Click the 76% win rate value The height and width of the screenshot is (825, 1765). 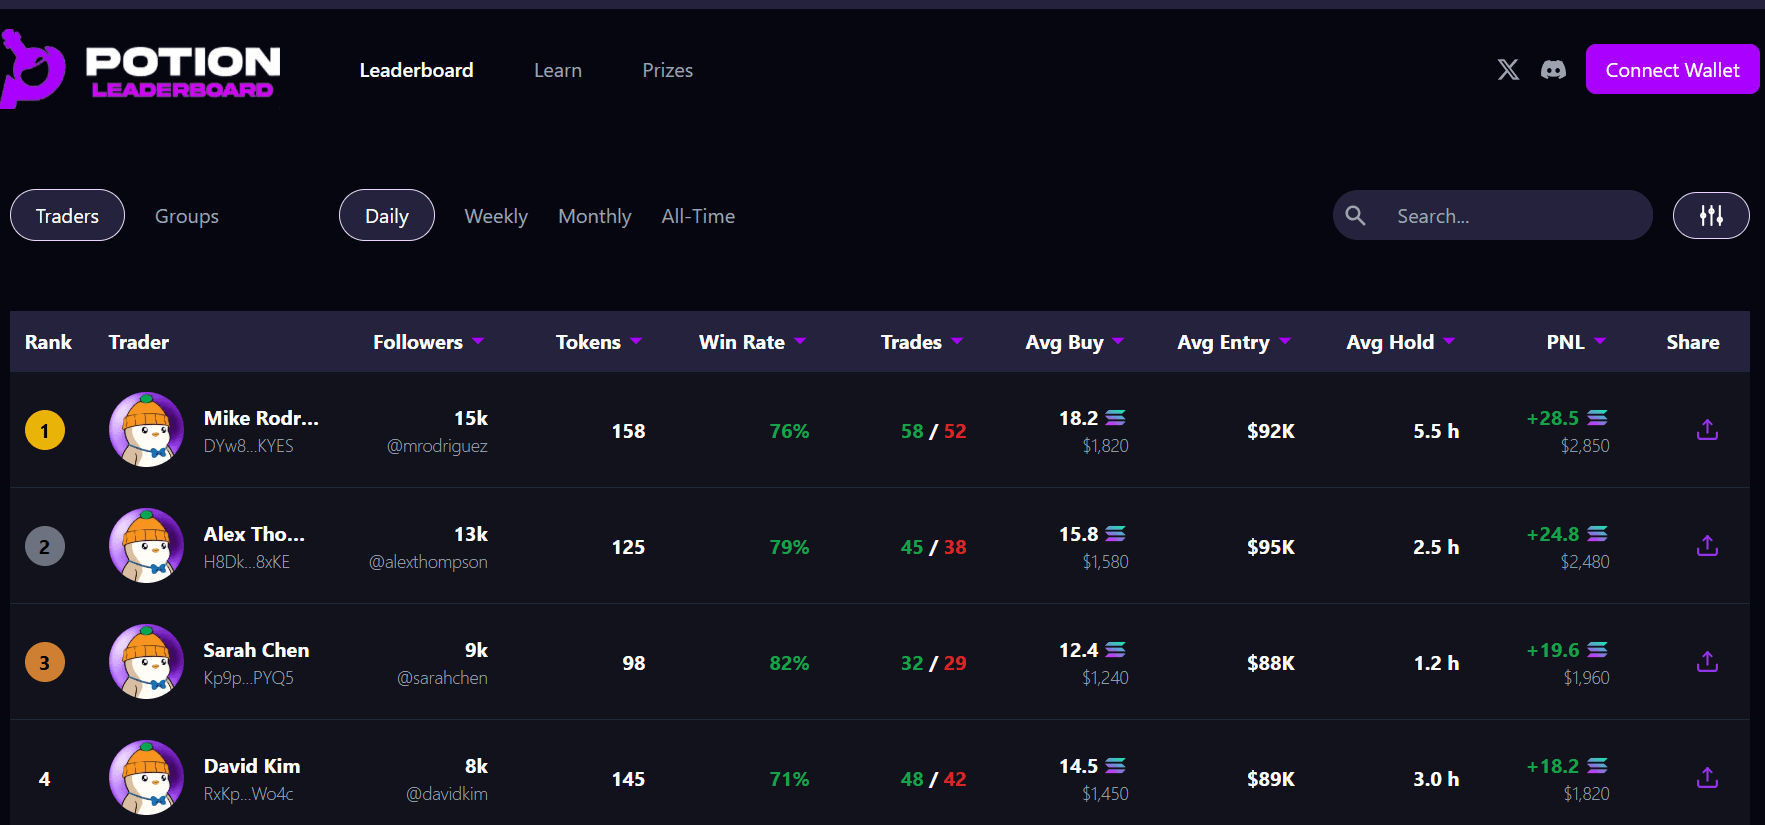coord(789,431)
